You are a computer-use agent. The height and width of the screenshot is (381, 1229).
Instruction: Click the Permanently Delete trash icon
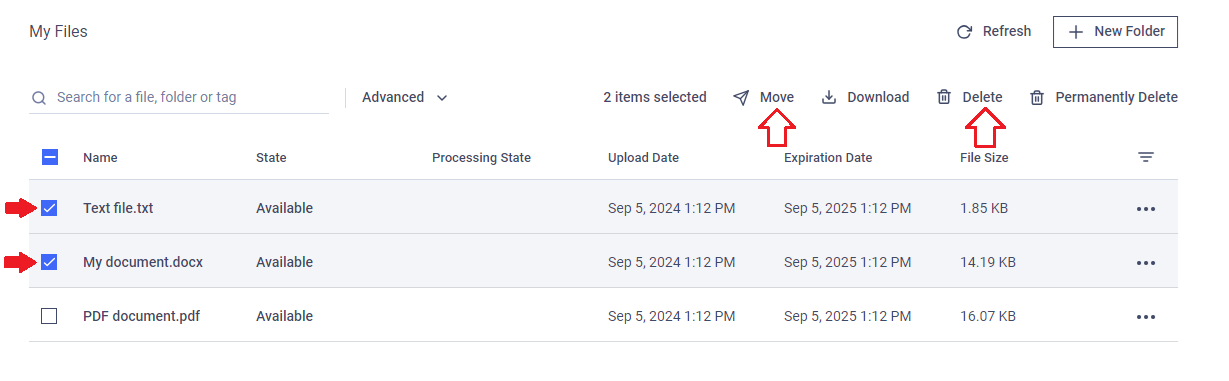pyautogui.click(x=1037, y=97)
